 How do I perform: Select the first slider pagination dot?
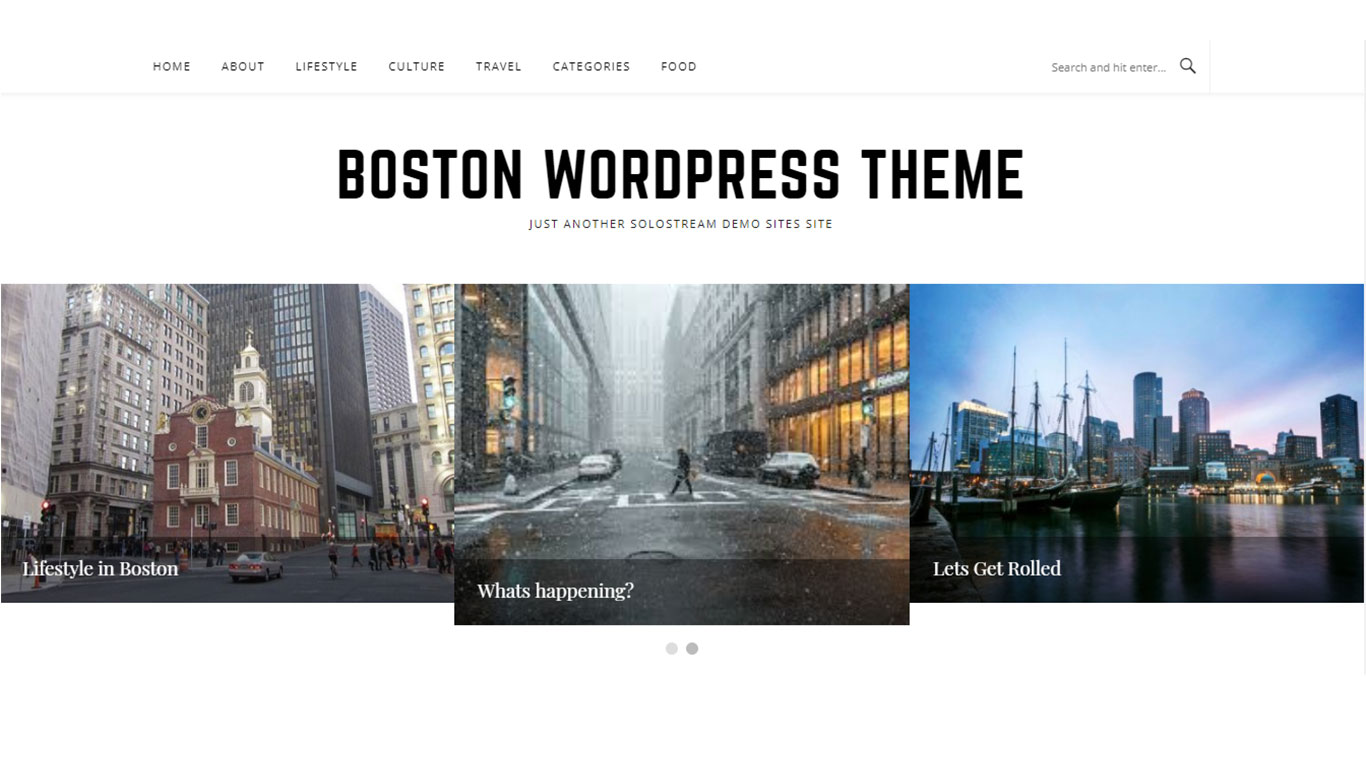pos(672,649)
